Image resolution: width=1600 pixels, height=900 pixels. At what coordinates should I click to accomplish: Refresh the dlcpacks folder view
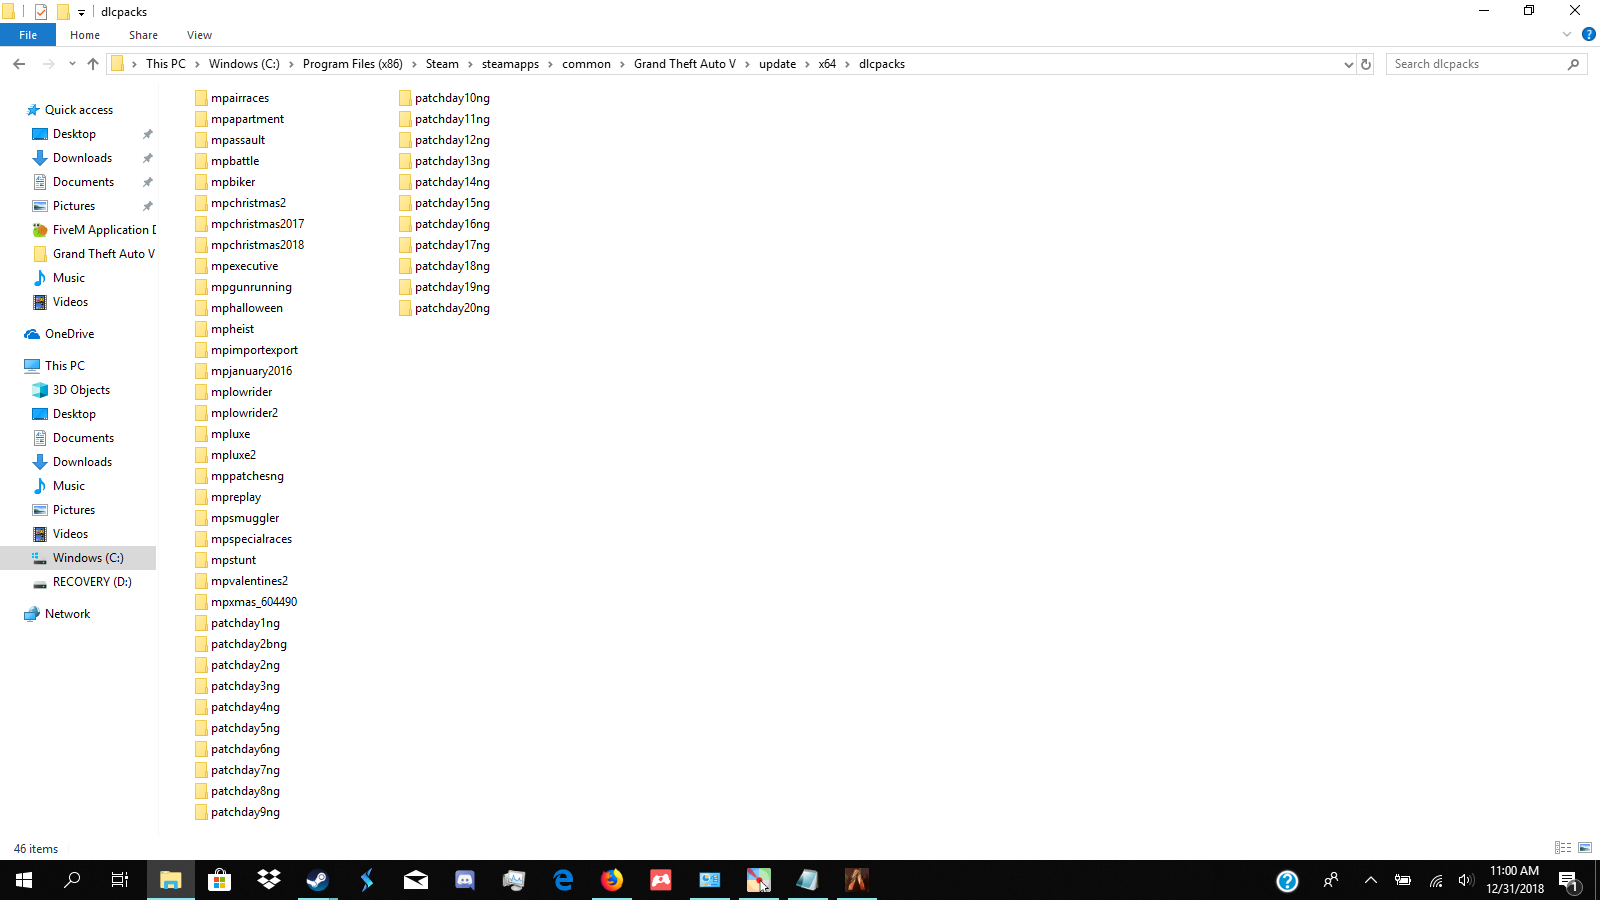tap(1366, 64)
